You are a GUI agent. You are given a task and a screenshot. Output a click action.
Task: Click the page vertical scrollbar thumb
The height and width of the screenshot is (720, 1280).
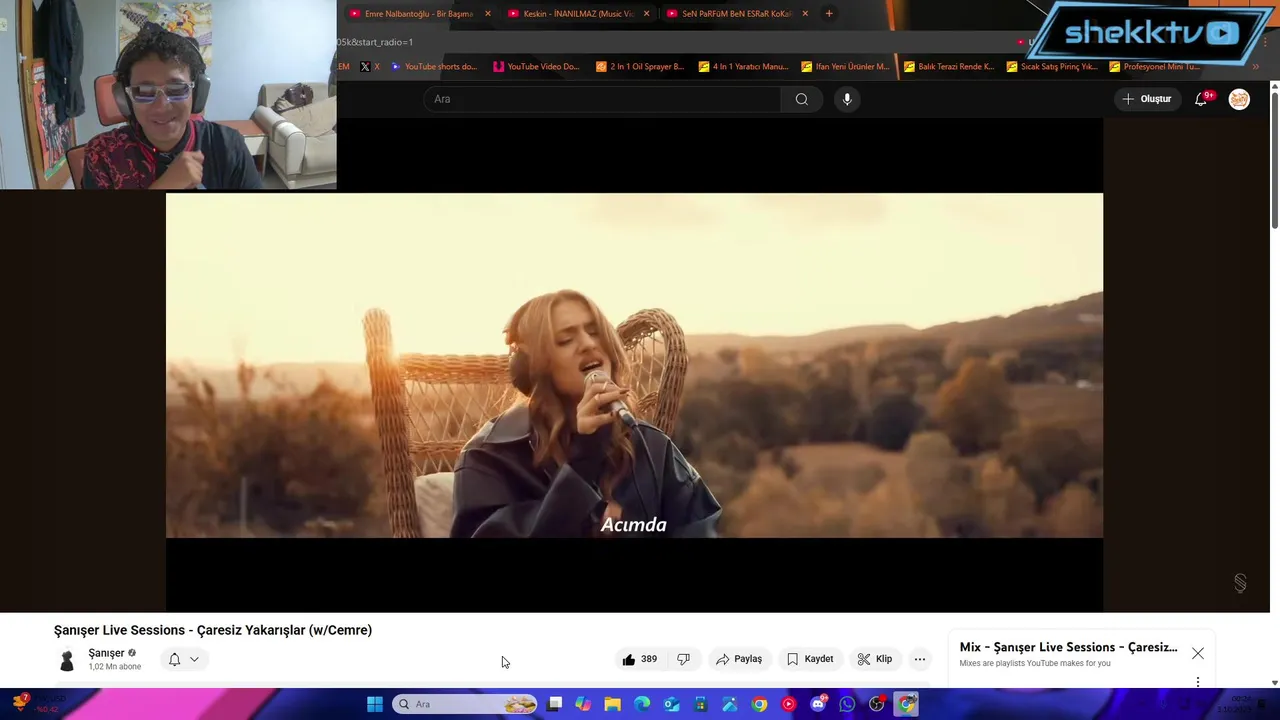tap(1275, 160)
